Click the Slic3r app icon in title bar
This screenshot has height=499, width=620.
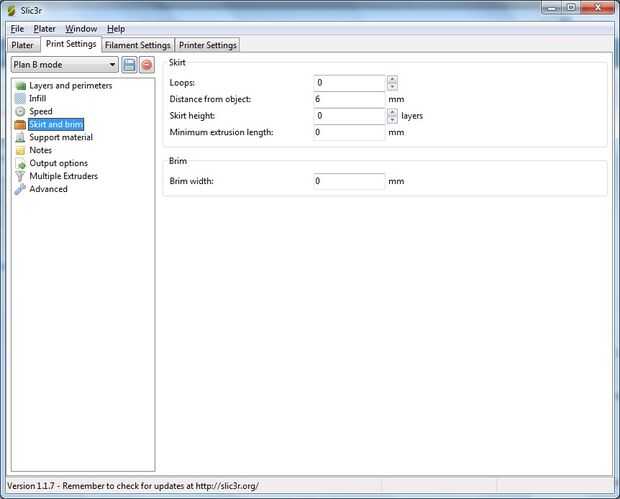11,11
